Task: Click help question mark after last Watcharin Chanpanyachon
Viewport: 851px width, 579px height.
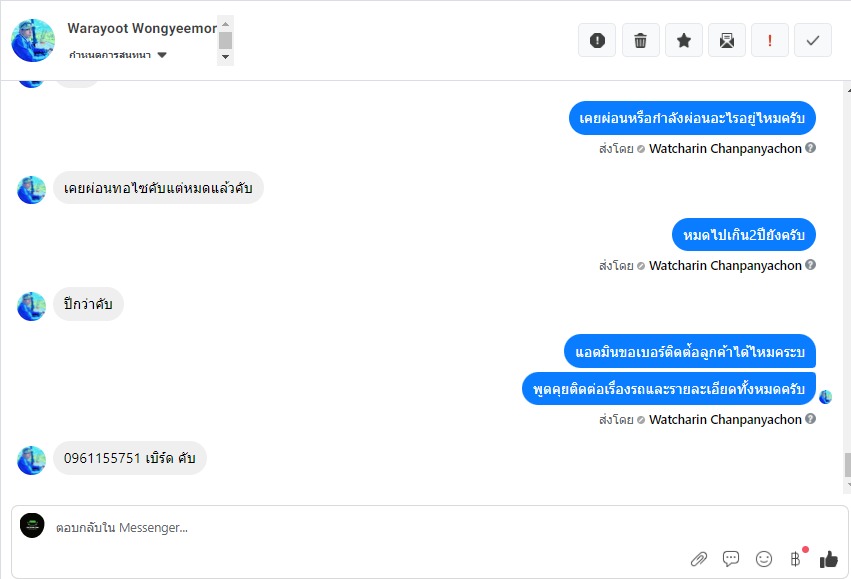Action: [x=810, y=418]
